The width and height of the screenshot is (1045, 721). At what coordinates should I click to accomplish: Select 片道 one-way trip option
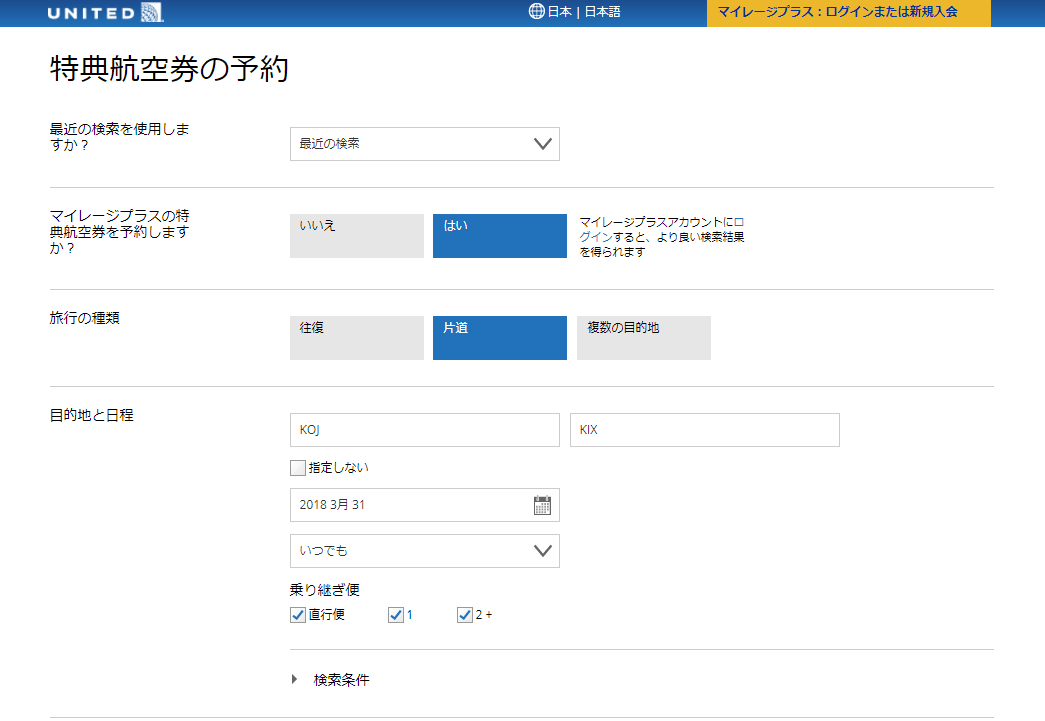coord(499,338)
